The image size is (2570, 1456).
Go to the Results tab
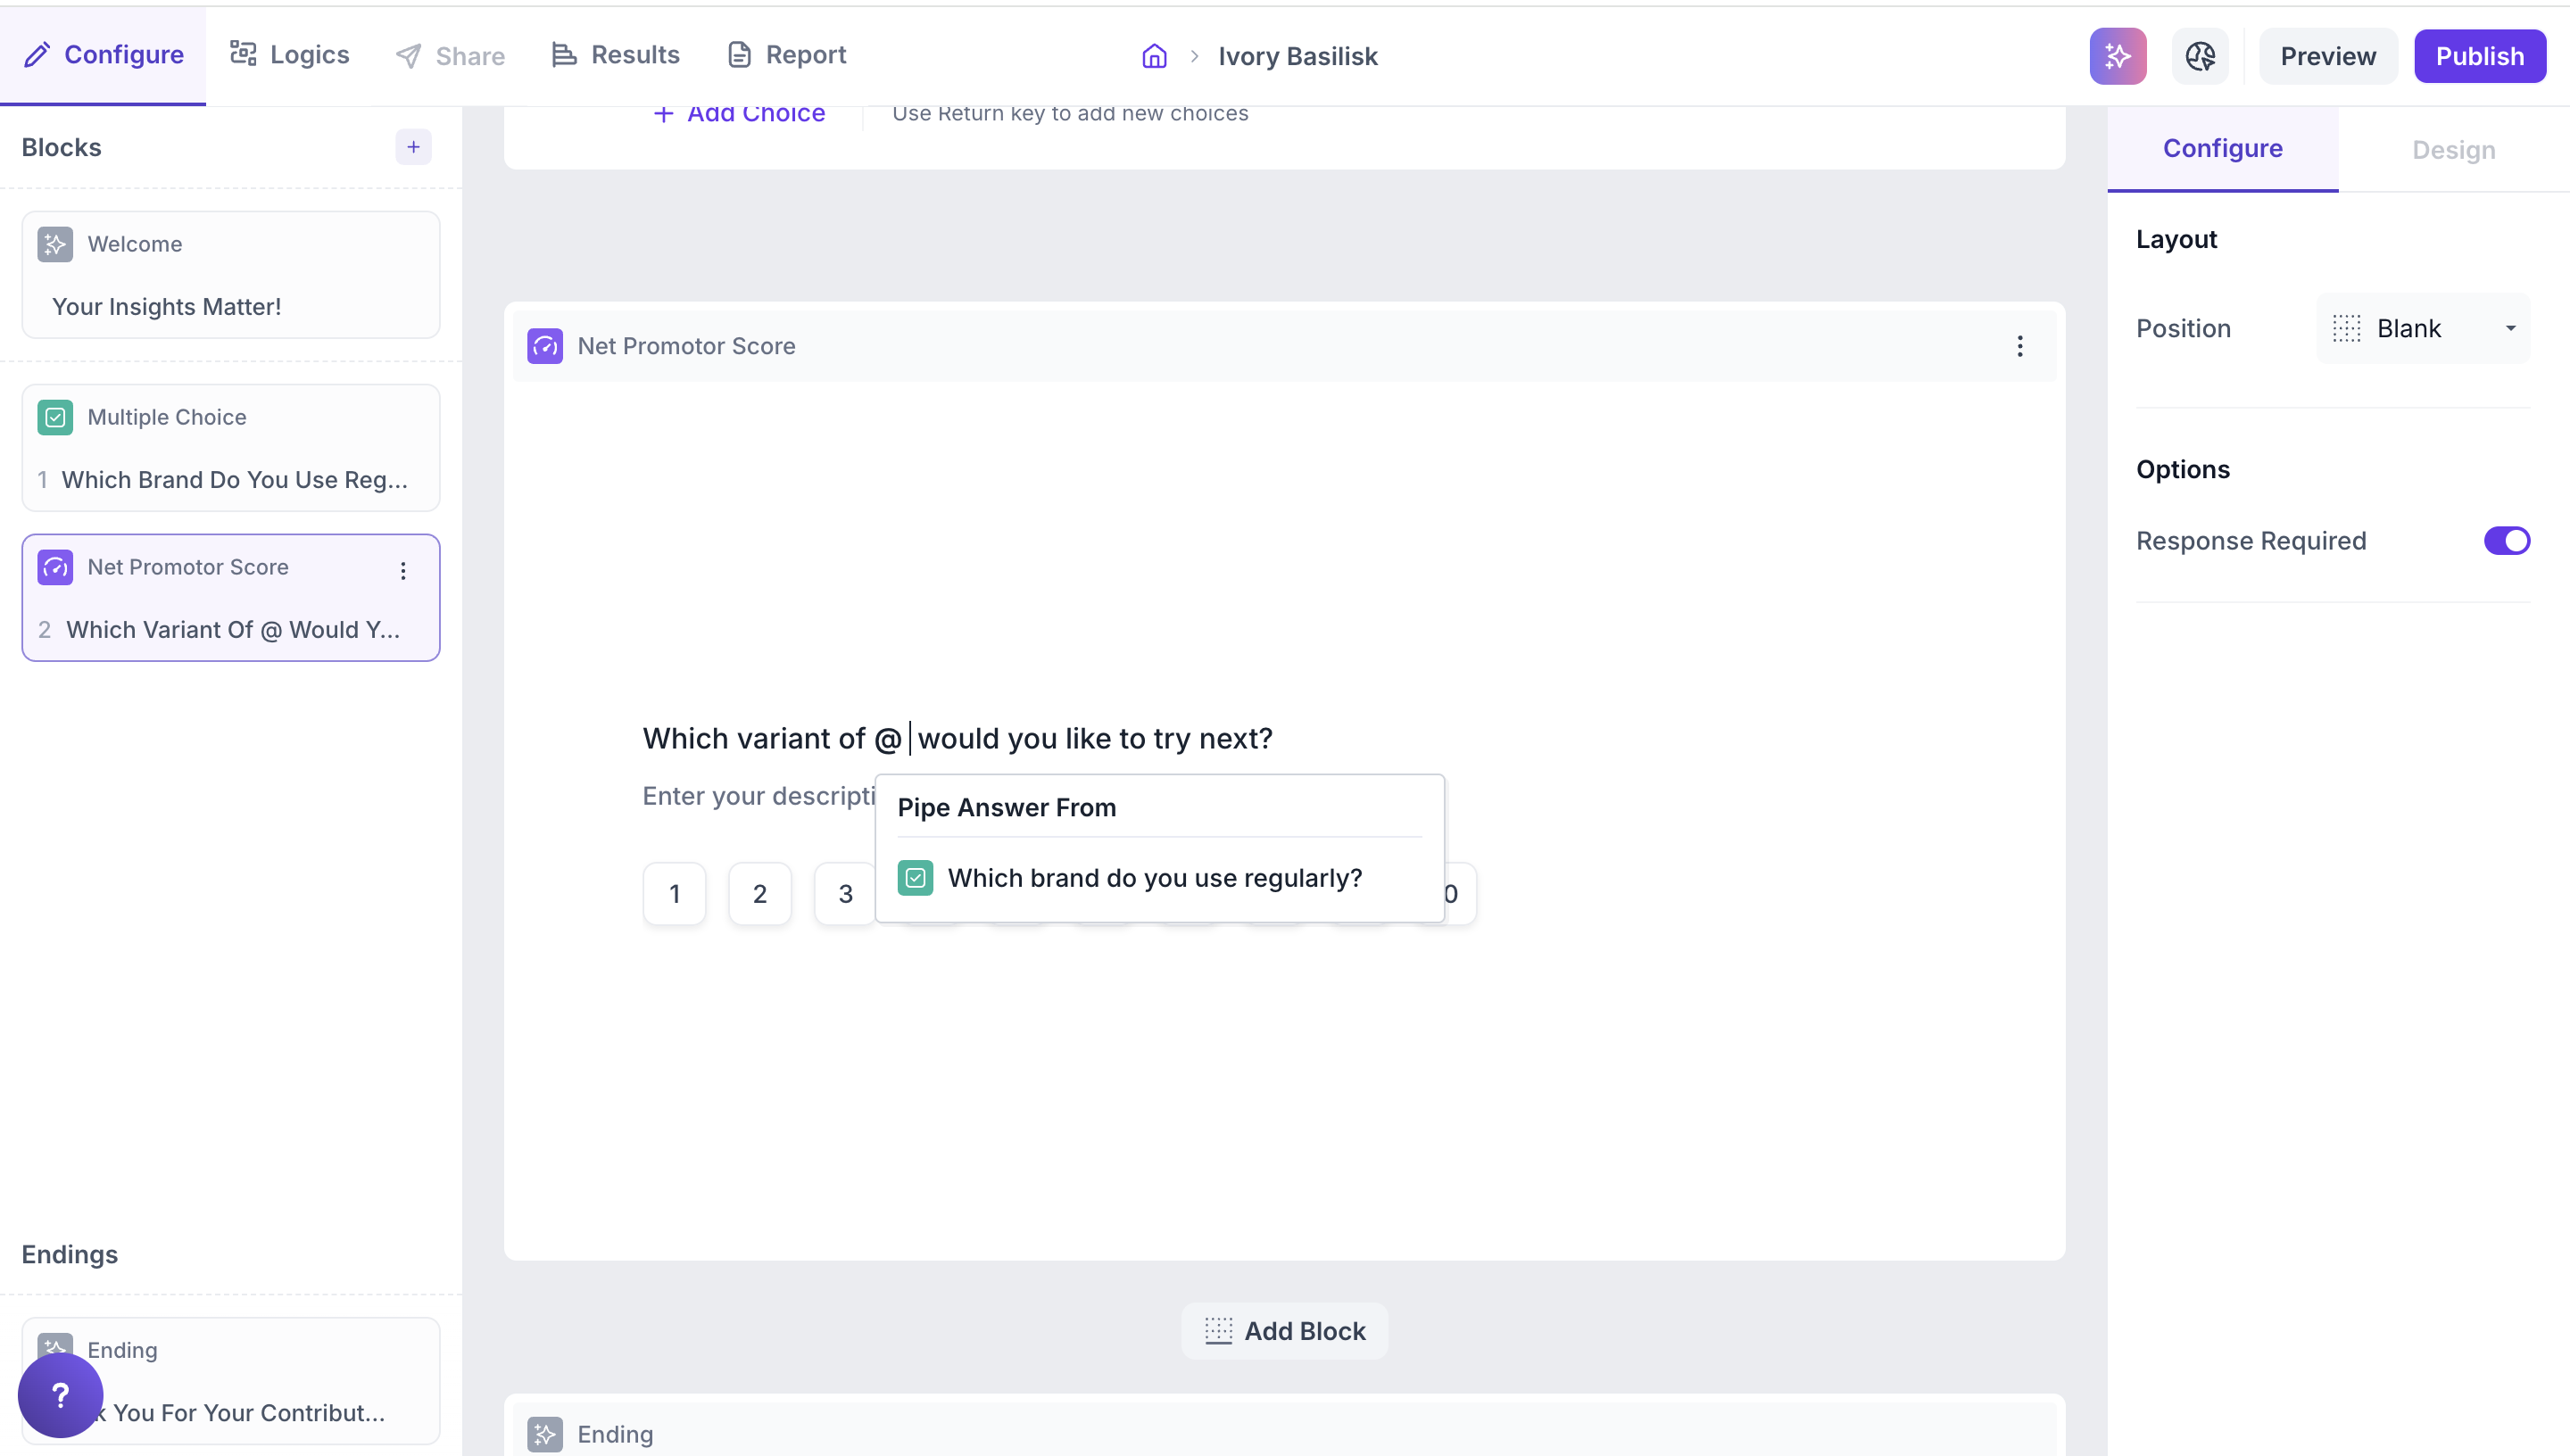coord(616,55)
